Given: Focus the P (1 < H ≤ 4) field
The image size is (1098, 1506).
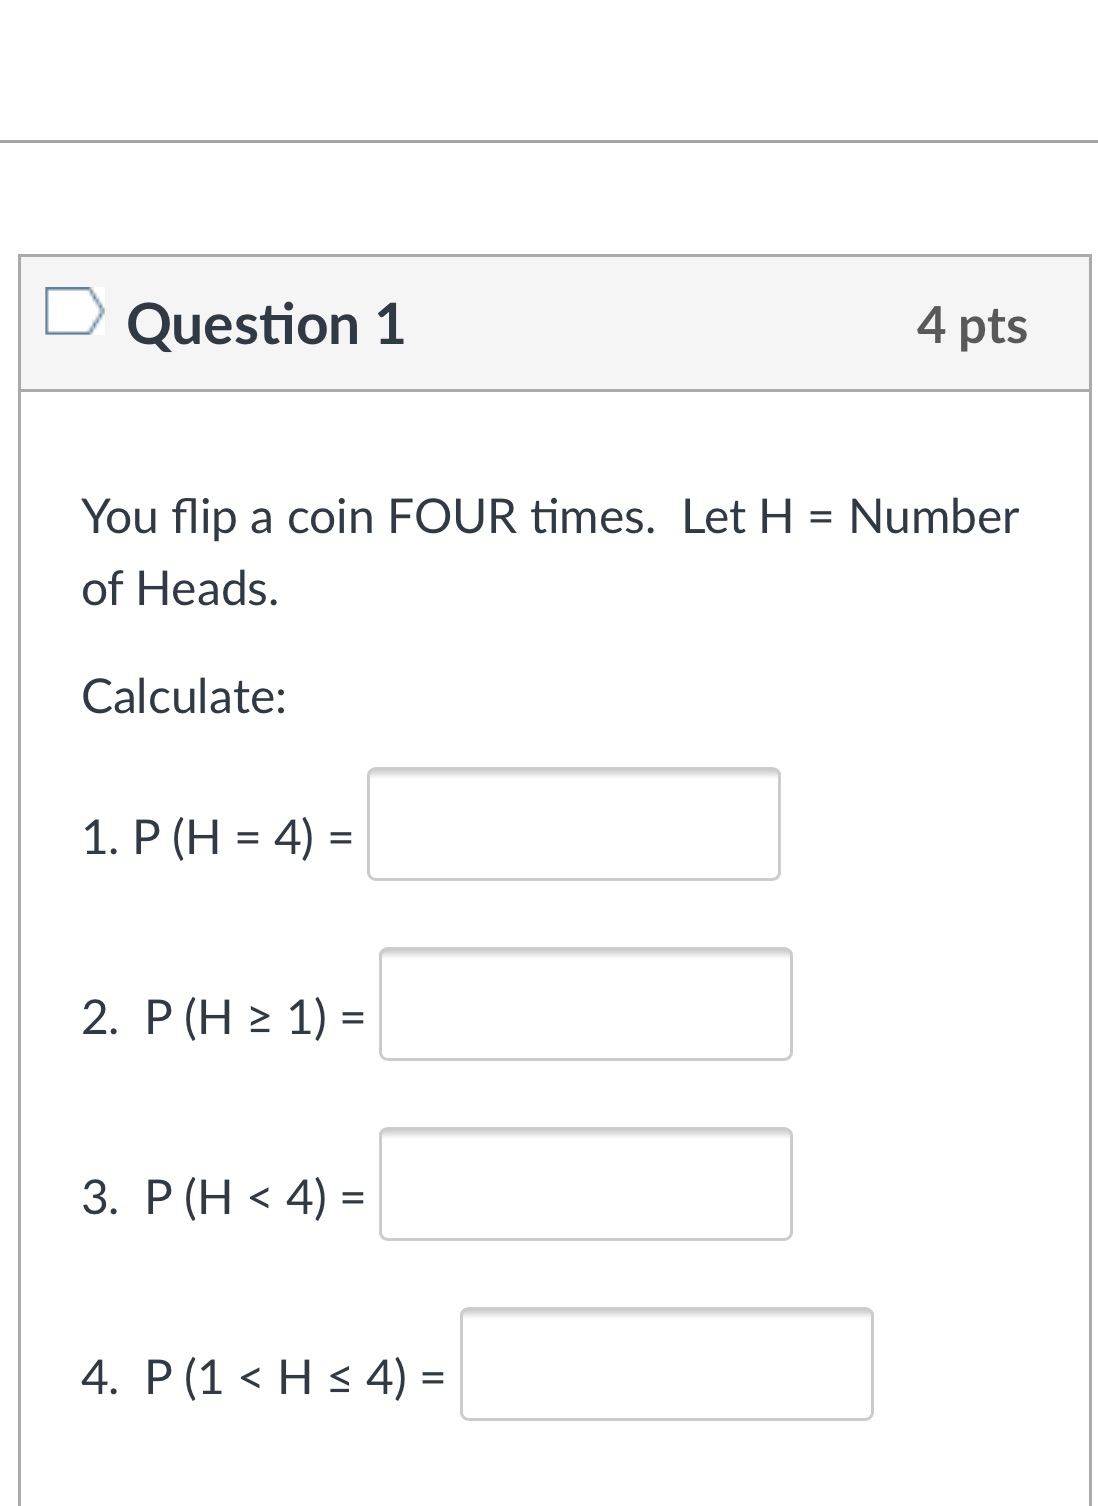Looking at the screenshot, I should point(666,1364).
